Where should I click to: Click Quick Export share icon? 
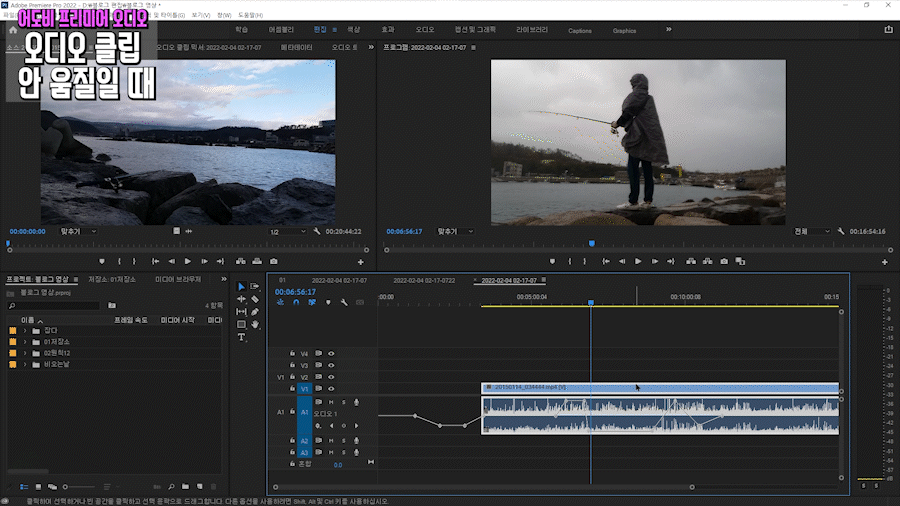tap(889, 30)
